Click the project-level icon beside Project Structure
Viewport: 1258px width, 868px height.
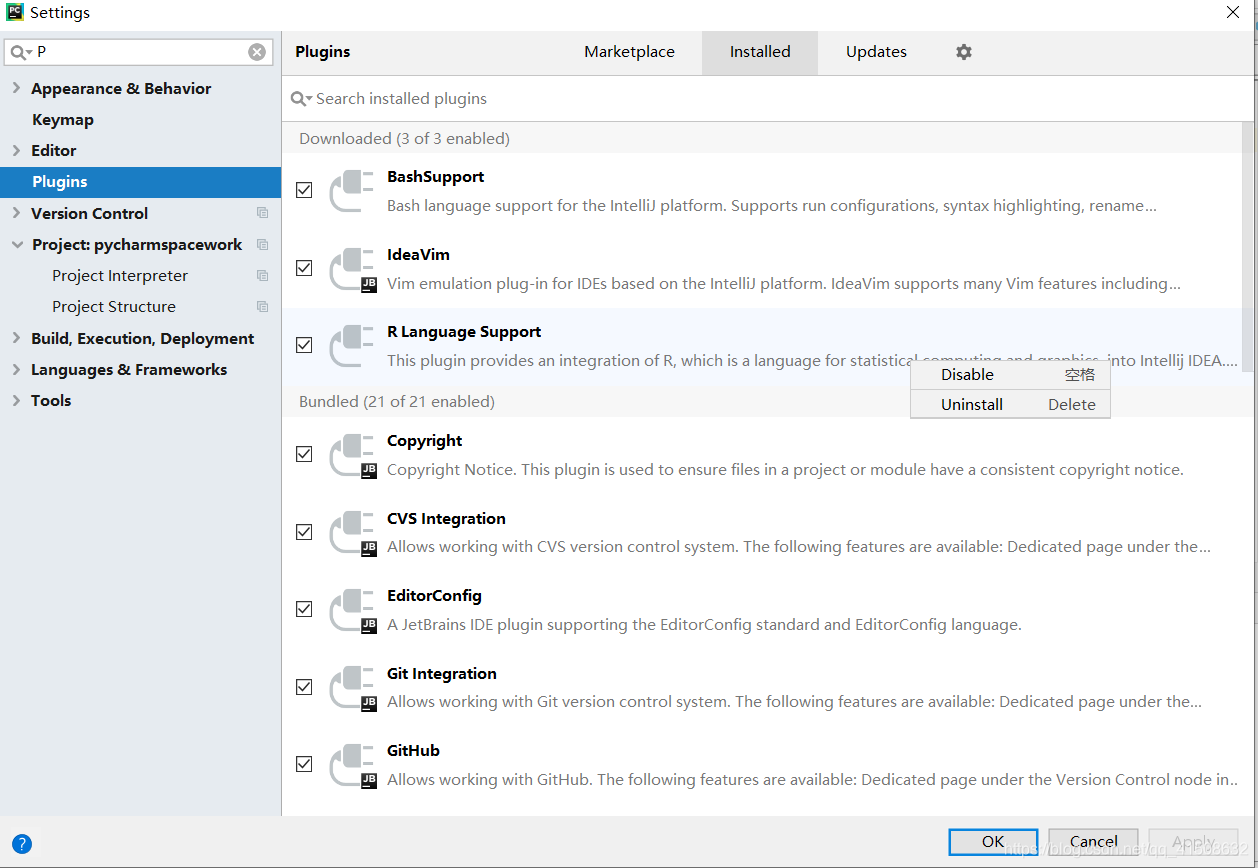tap(262, 306)
